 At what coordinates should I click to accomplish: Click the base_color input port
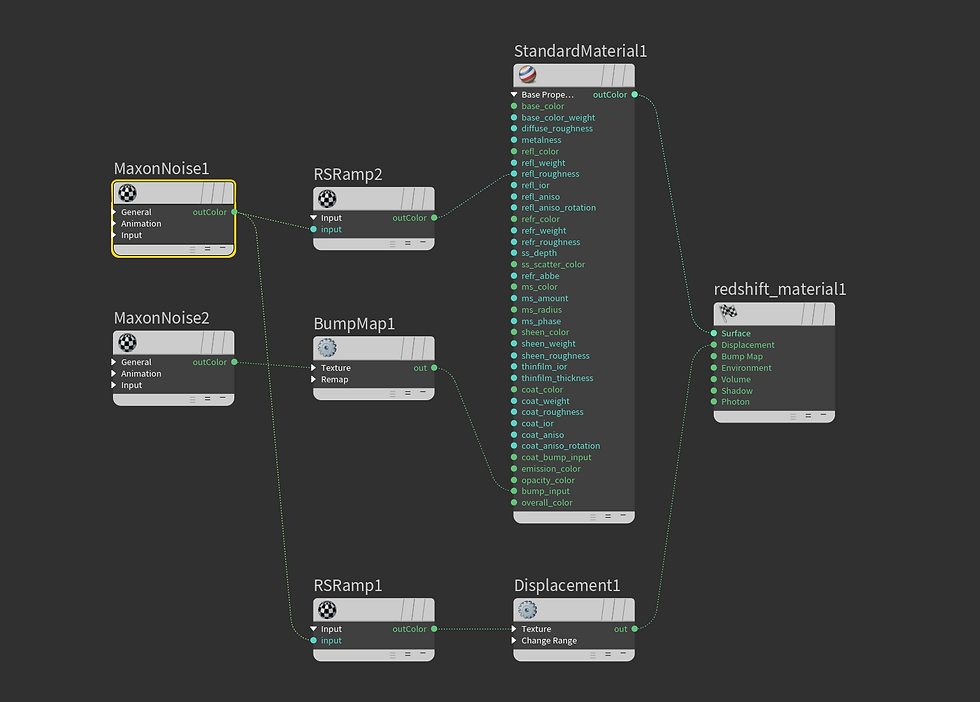pyautogui.click(x=514, y=106)
